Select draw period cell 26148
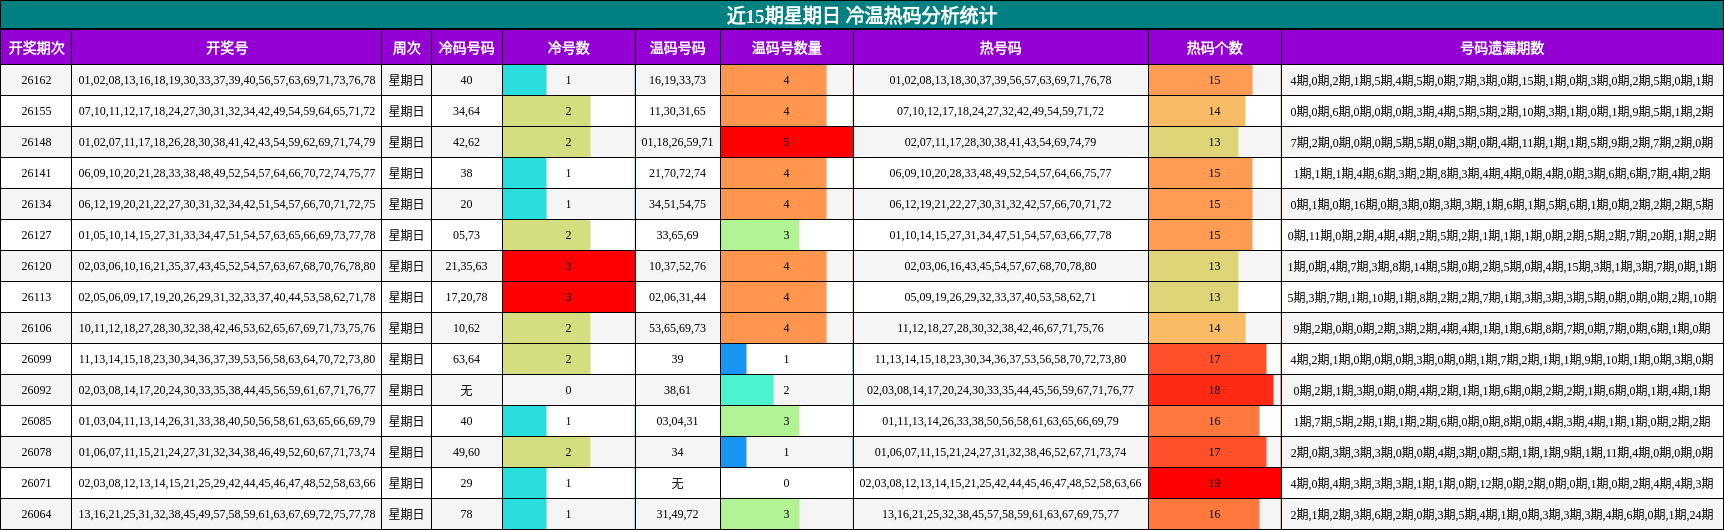This screenshot has height=530, width=1724. click(x=36, y=142)
